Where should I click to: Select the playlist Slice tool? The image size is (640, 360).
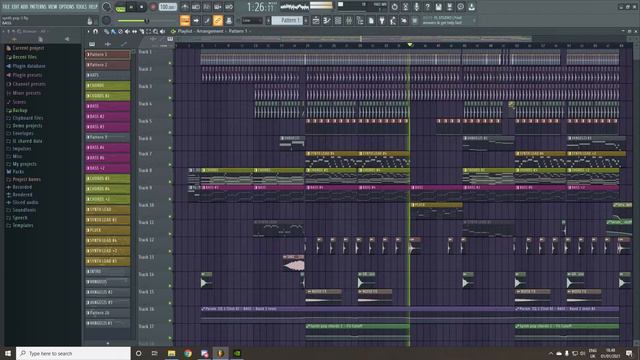coord(141,31)
